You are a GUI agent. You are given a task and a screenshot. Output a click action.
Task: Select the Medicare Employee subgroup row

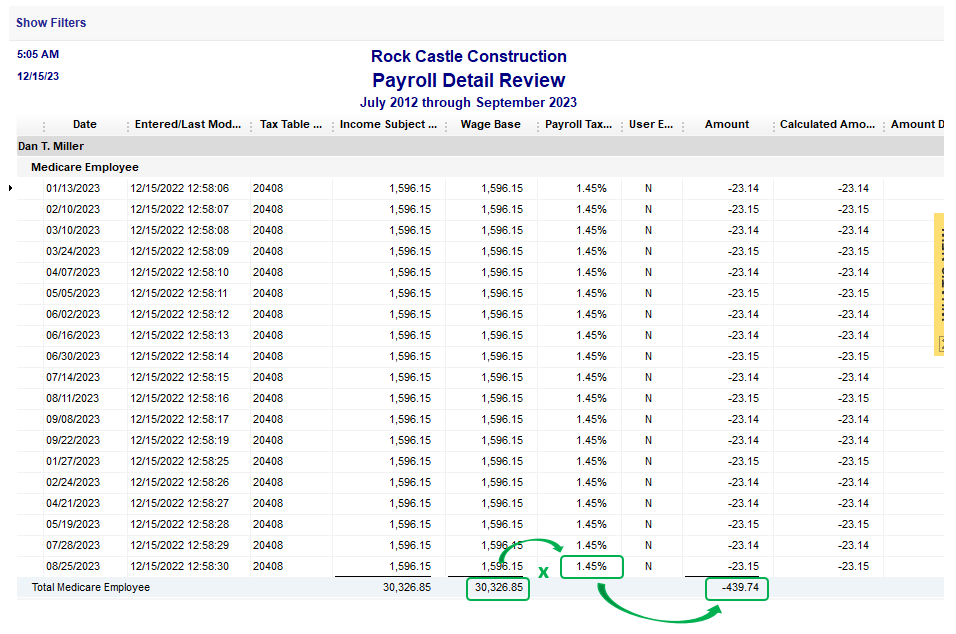click(85, 167)
